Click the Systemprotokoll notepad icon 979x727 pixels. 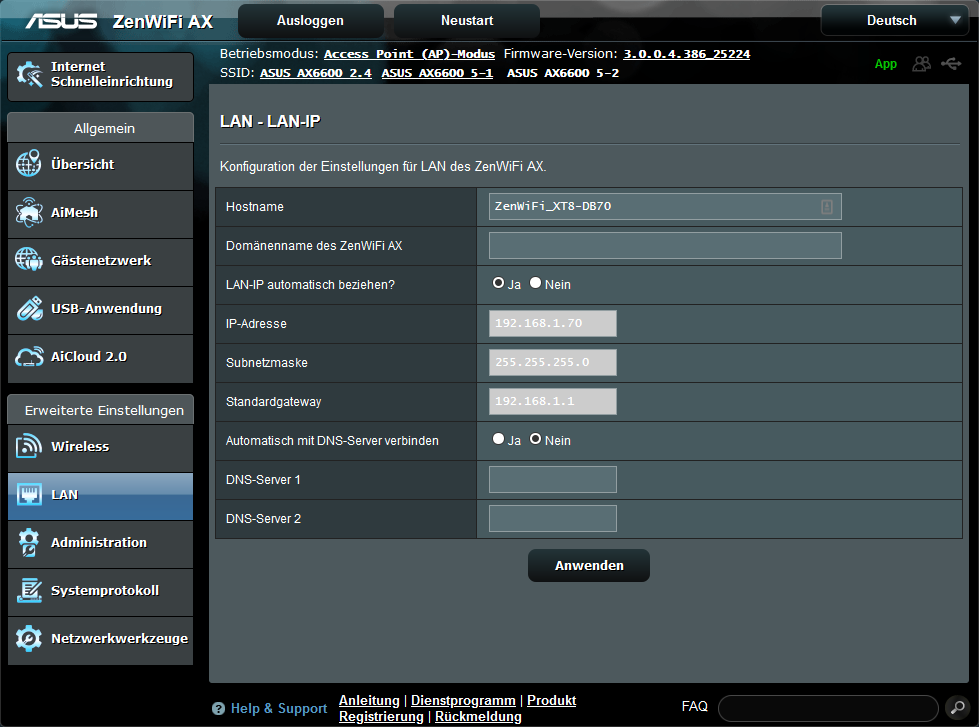[x=29, y=590]
